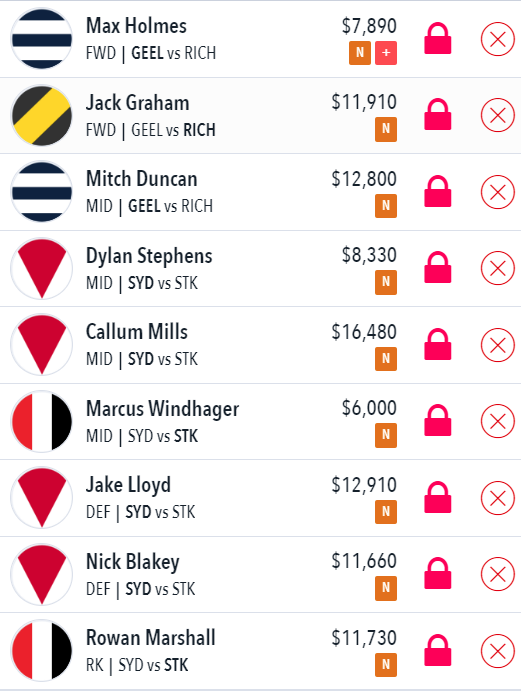Click Rowan Marshall's St Kilda logo
Image resolution: width=521 pixels, height=691 pixels.
(41, 650)
